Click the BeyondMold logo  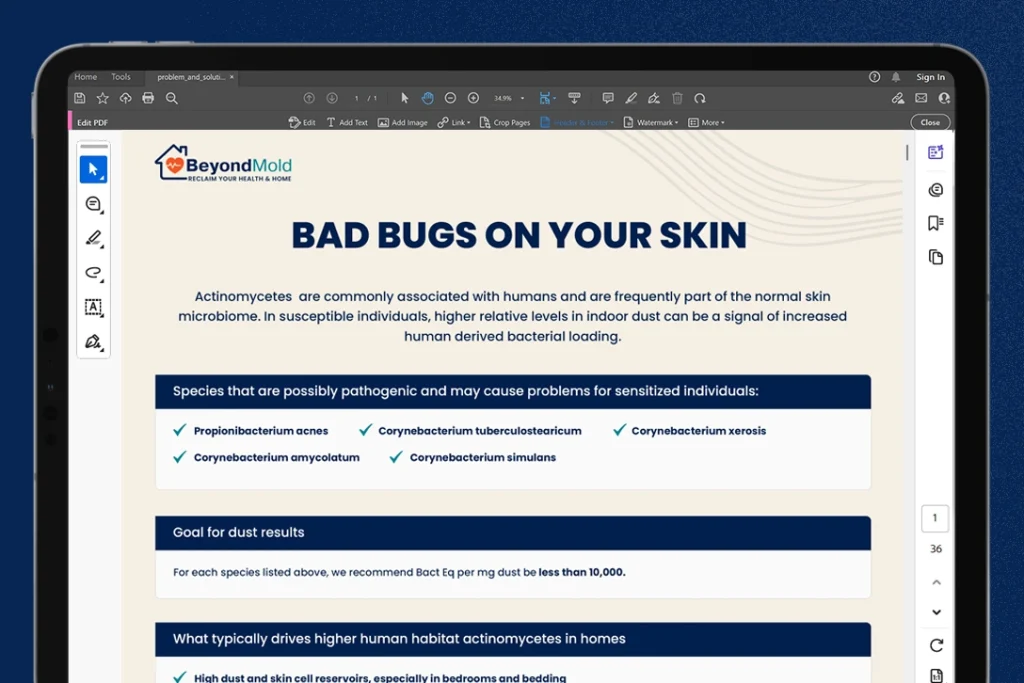pos(223,163)
